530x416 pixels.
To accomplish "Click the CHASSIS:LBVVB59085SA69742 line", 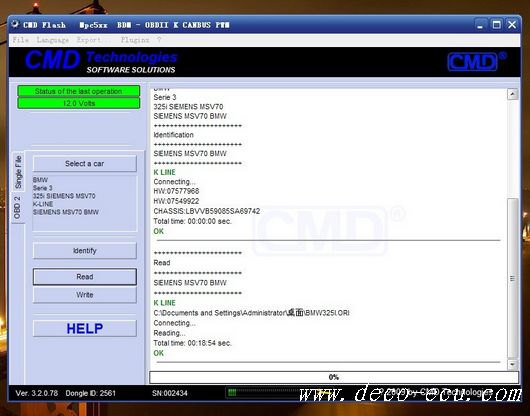I will 207,211.
